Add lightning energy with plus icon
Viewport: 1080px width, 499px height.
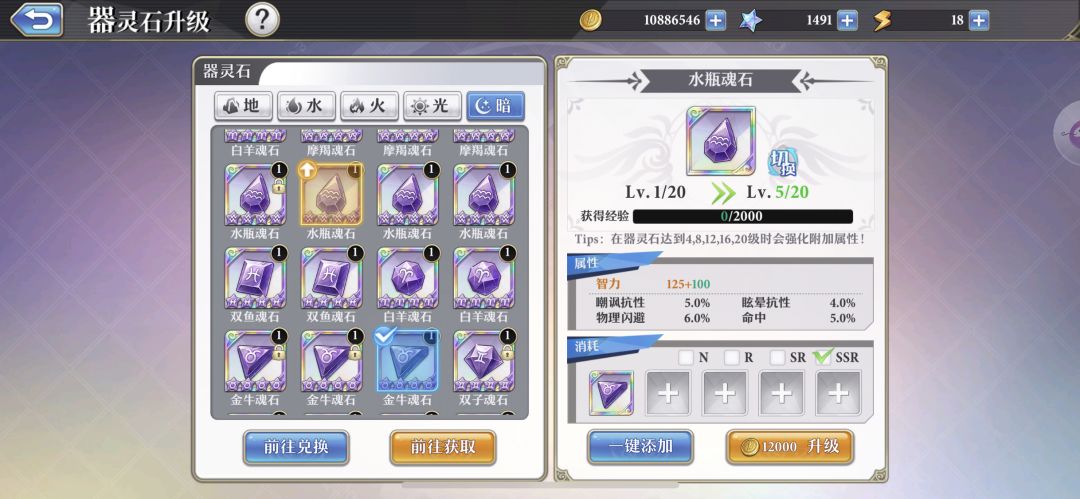[x=978, y=21]
